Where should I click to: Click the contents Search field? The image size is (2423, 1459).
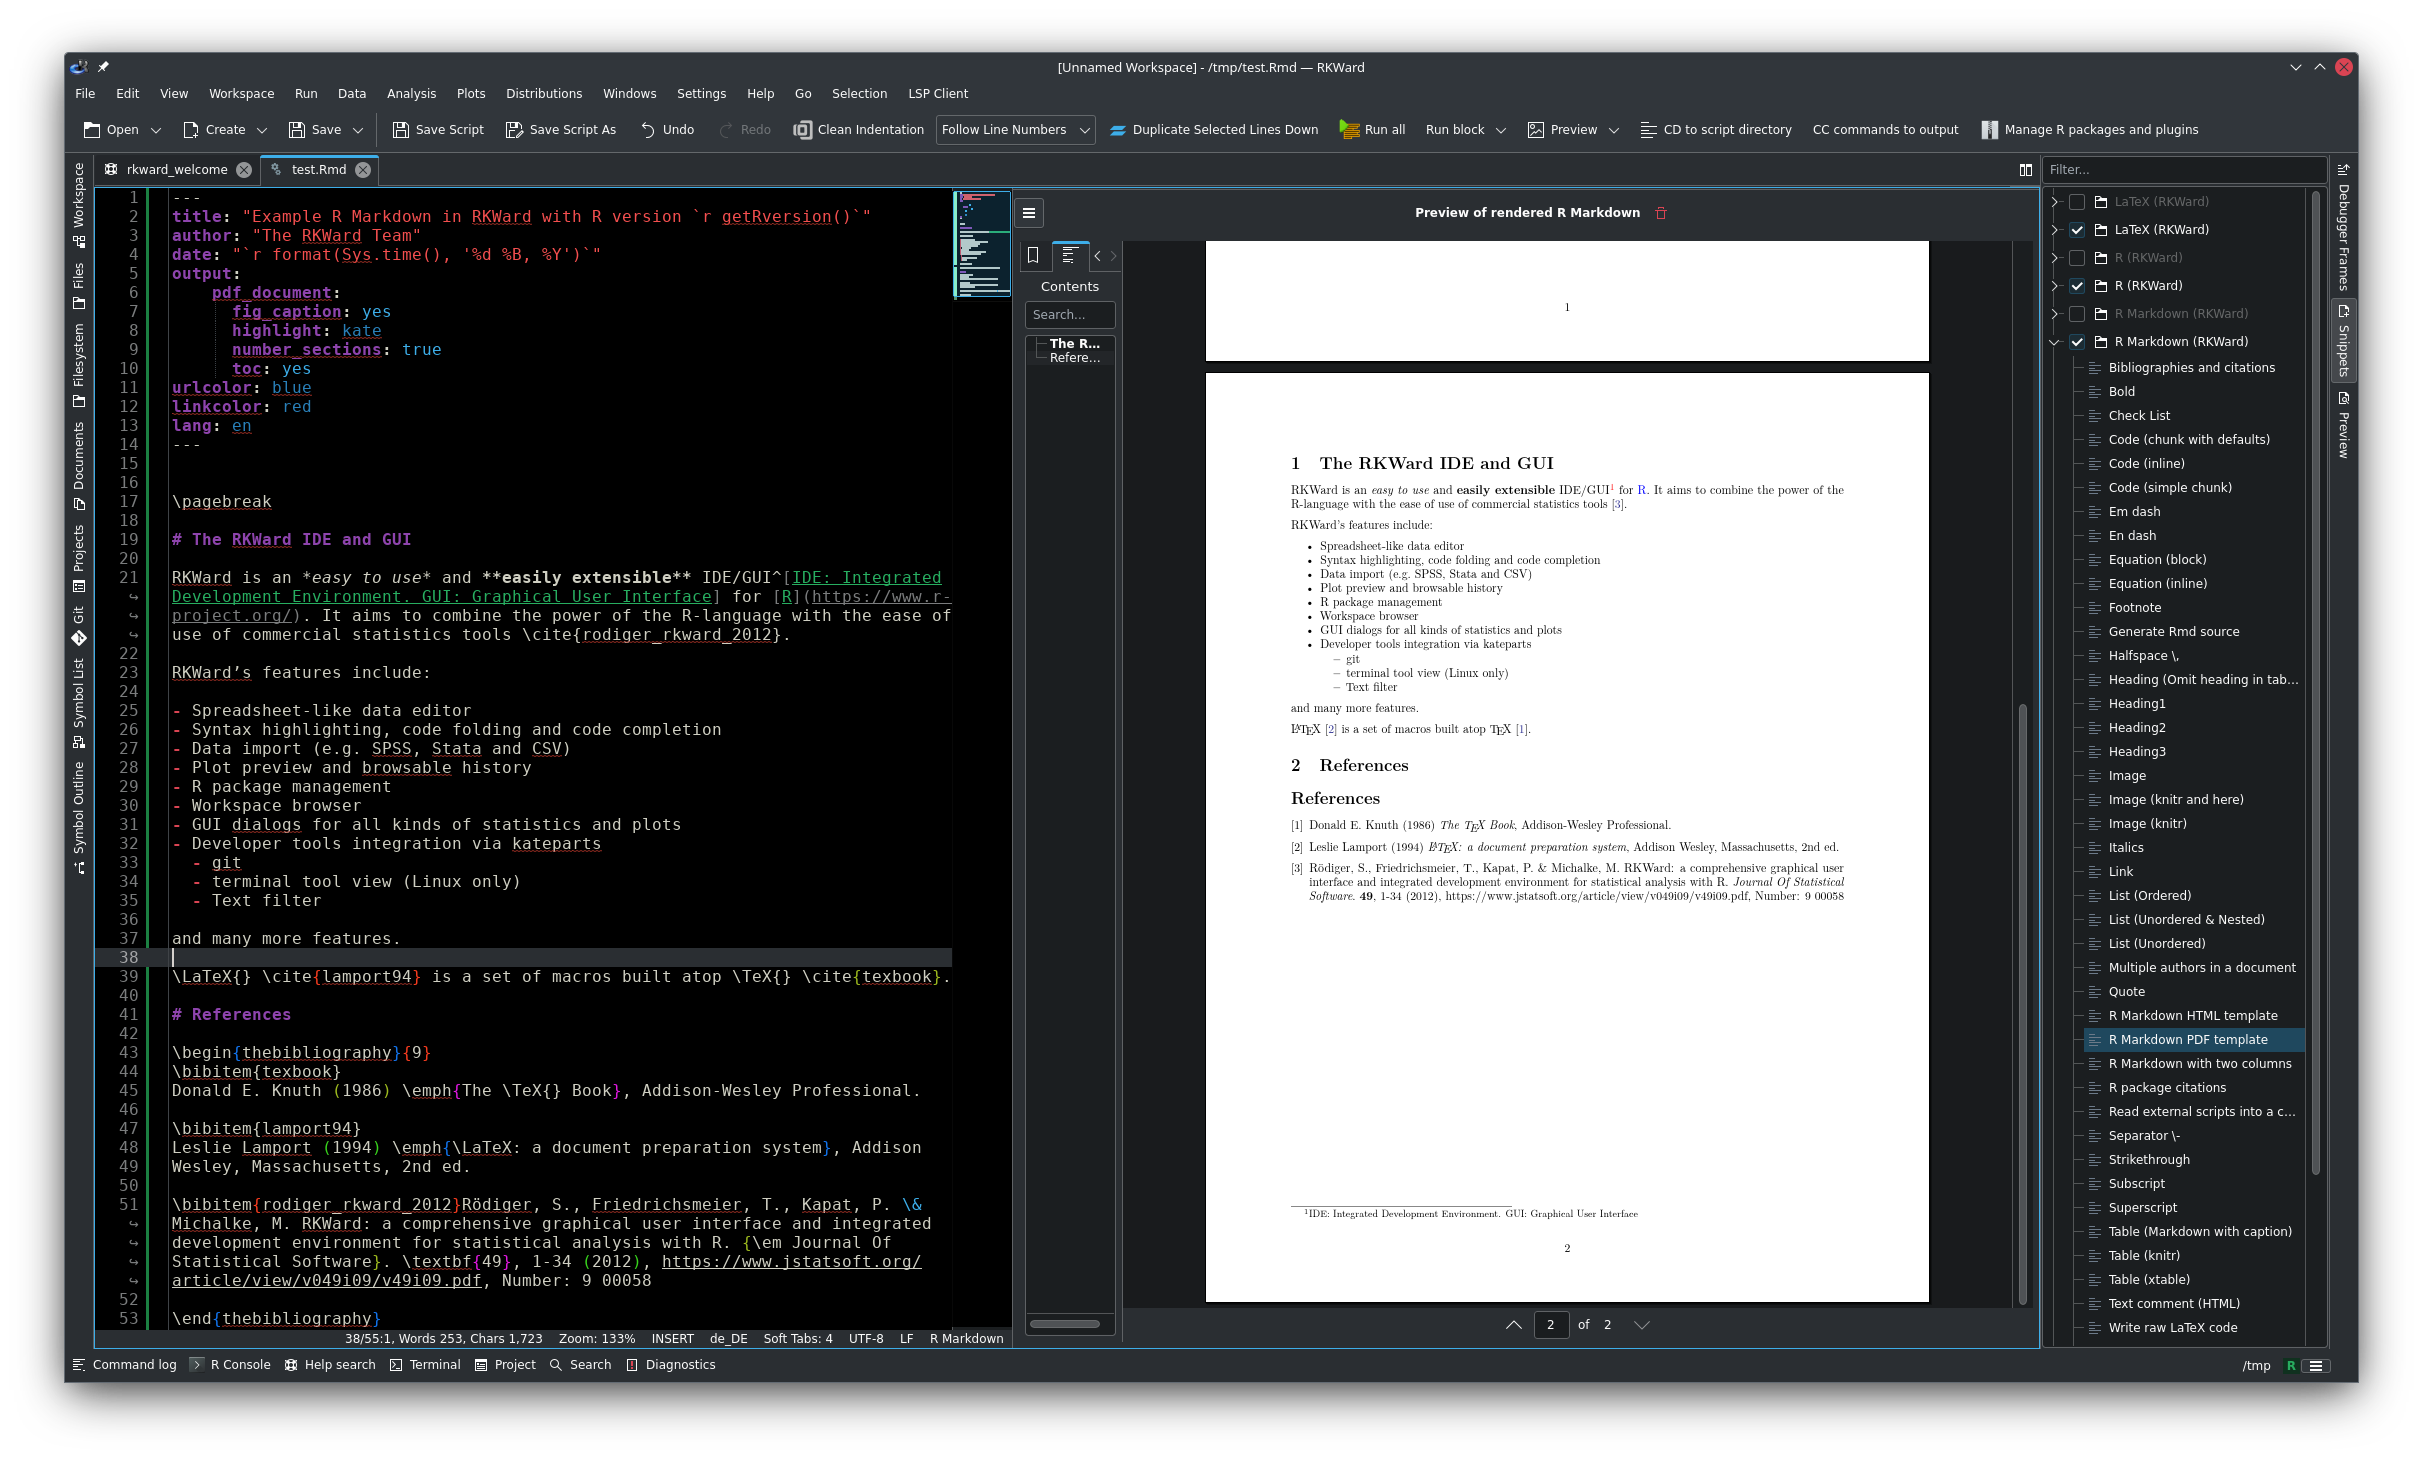1070,315
